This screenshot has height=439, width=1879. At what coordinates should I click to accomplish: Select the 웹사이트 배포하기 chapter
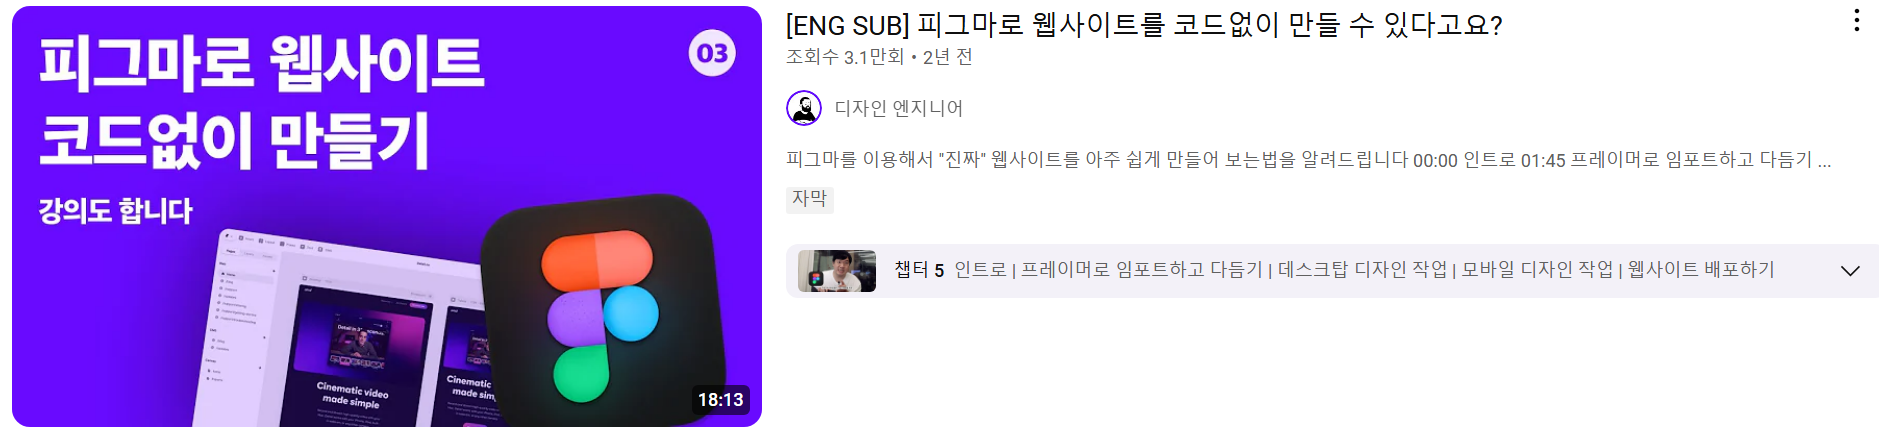(x=1701, y=270)
